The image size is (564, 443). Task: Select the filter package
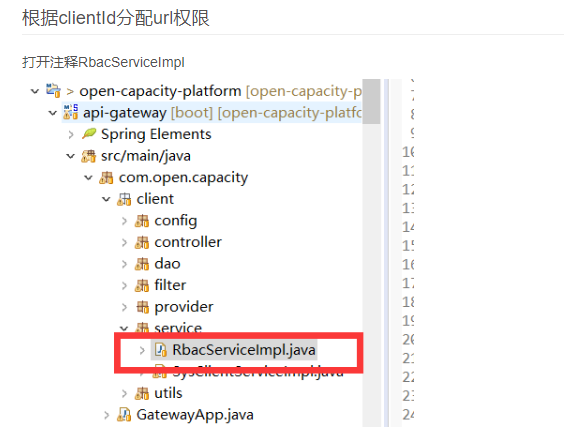[x=170, y=286]
